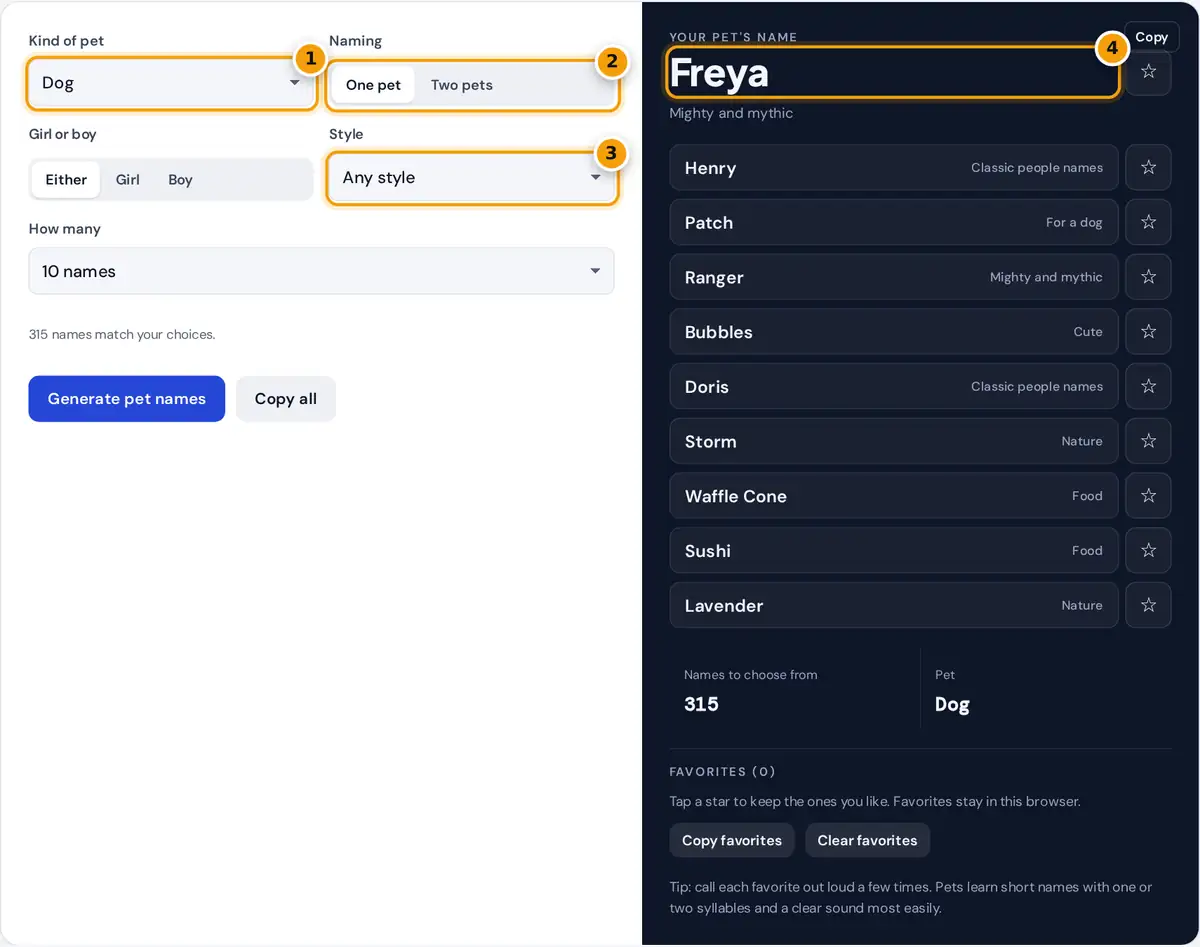
Task: Star the main name Freya
Action: pyautogui.click(x=1148, y=72)
